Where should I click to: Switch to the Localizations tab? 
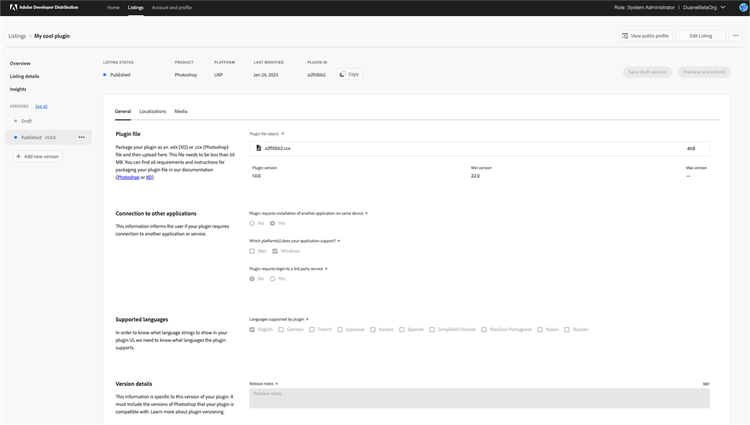coord(152,111)
